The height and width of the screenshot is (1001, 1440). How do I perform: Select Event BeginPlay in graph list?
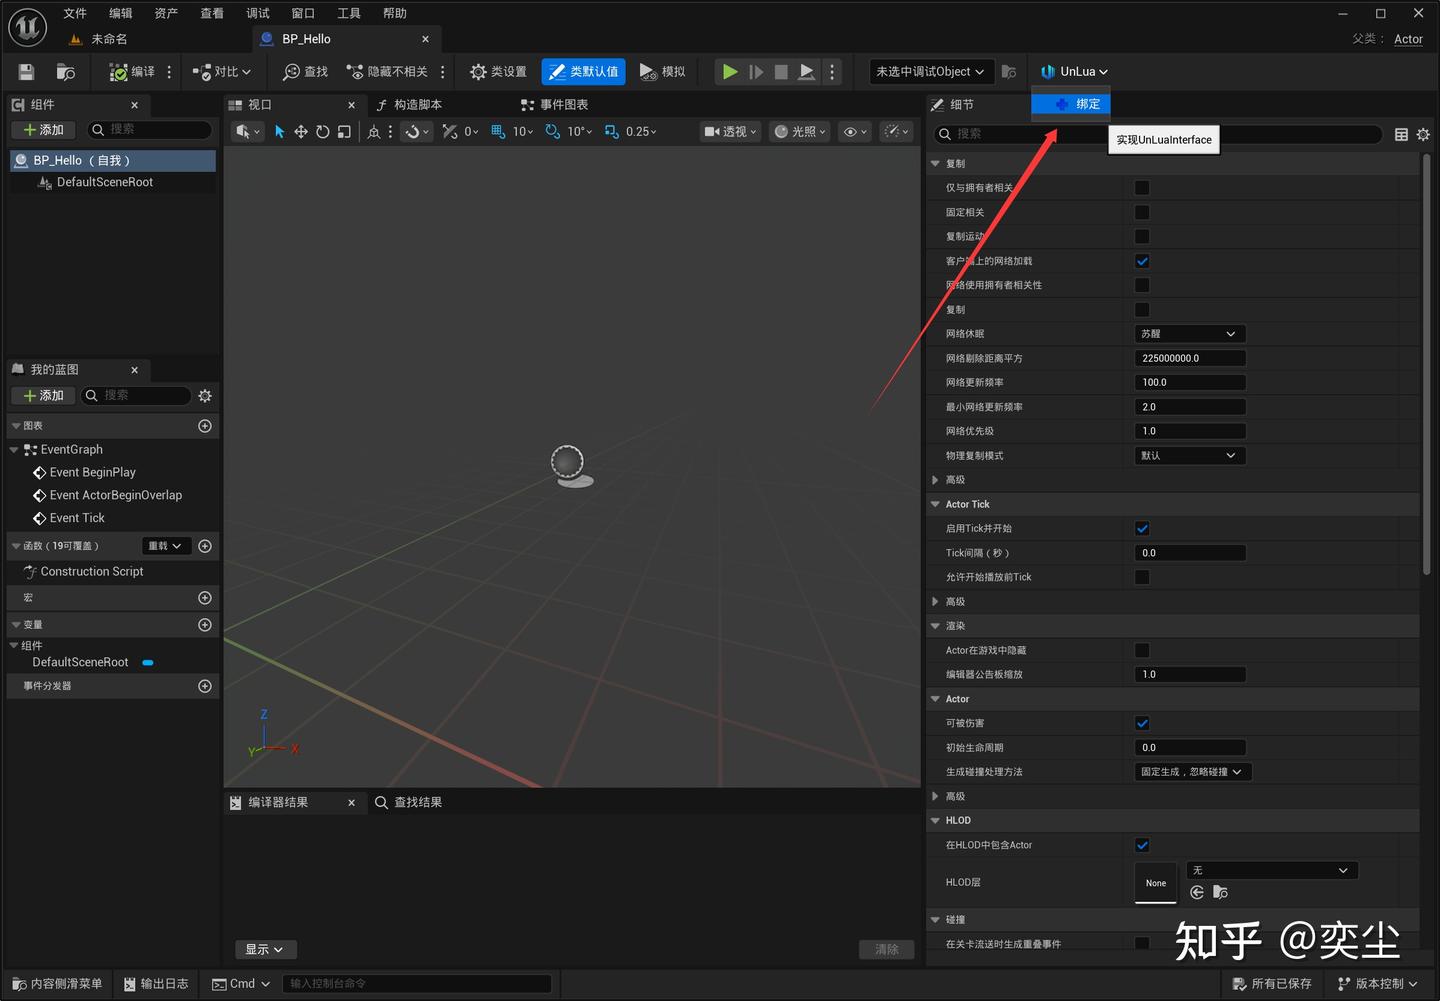(92, 472)
